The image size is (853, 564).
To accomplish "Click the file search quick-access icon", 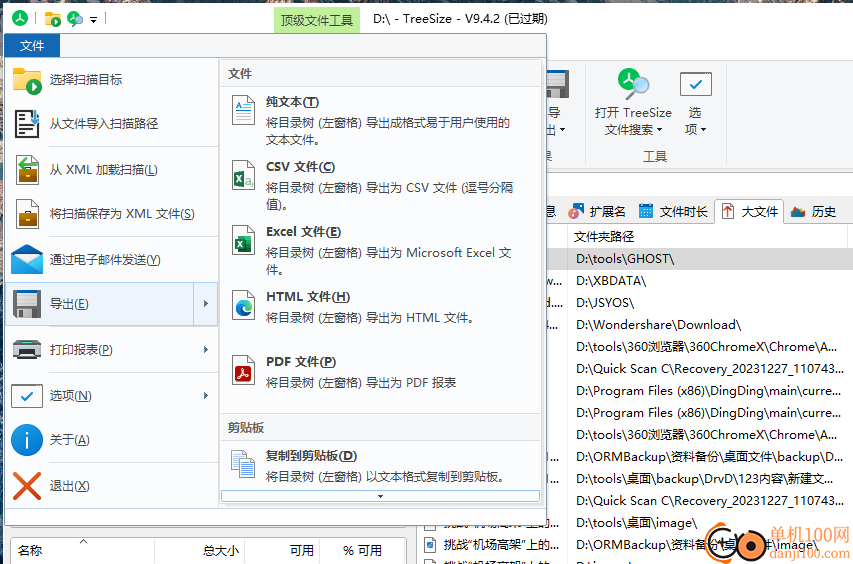I will [x=75, y=19].
